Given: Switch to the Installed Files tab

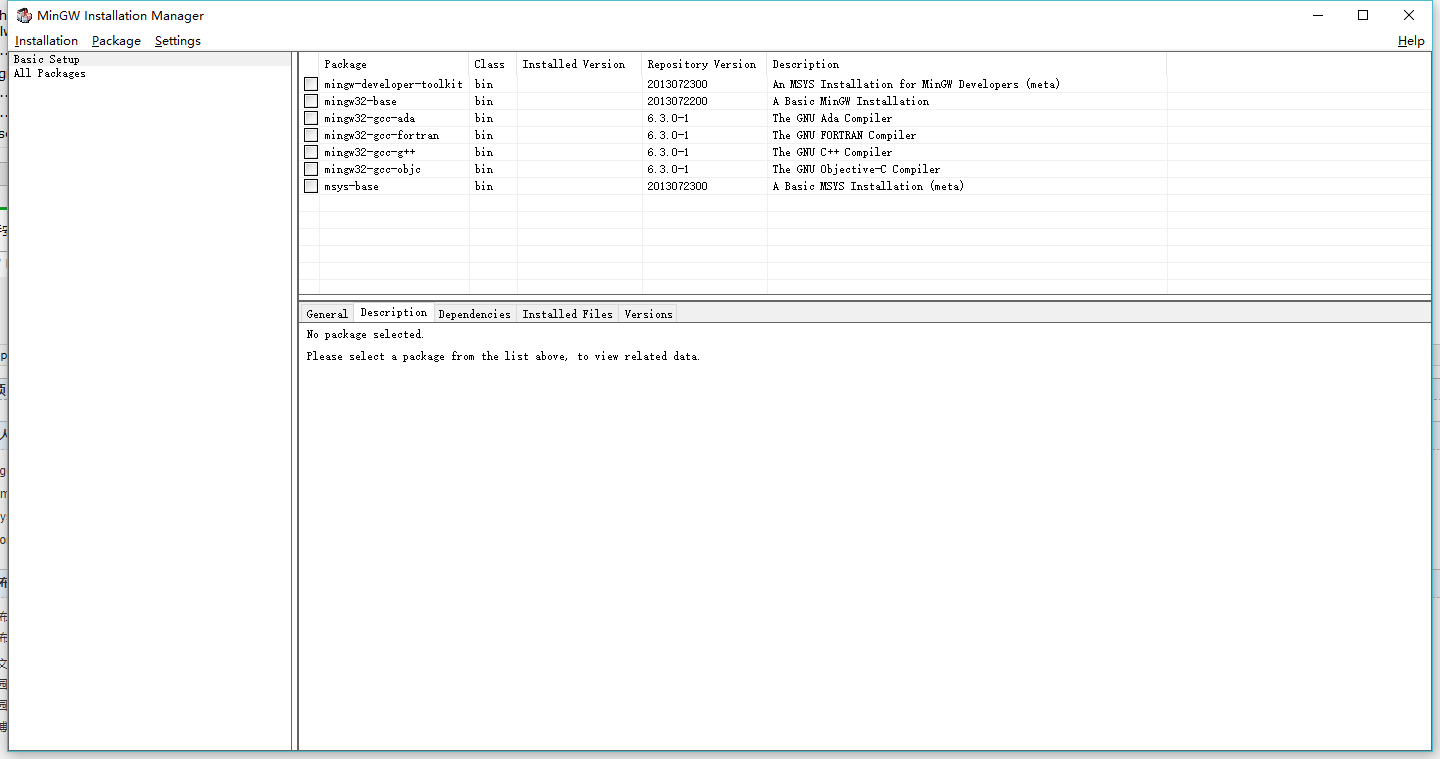Looking at the screenshot, I should pos(568,314).
